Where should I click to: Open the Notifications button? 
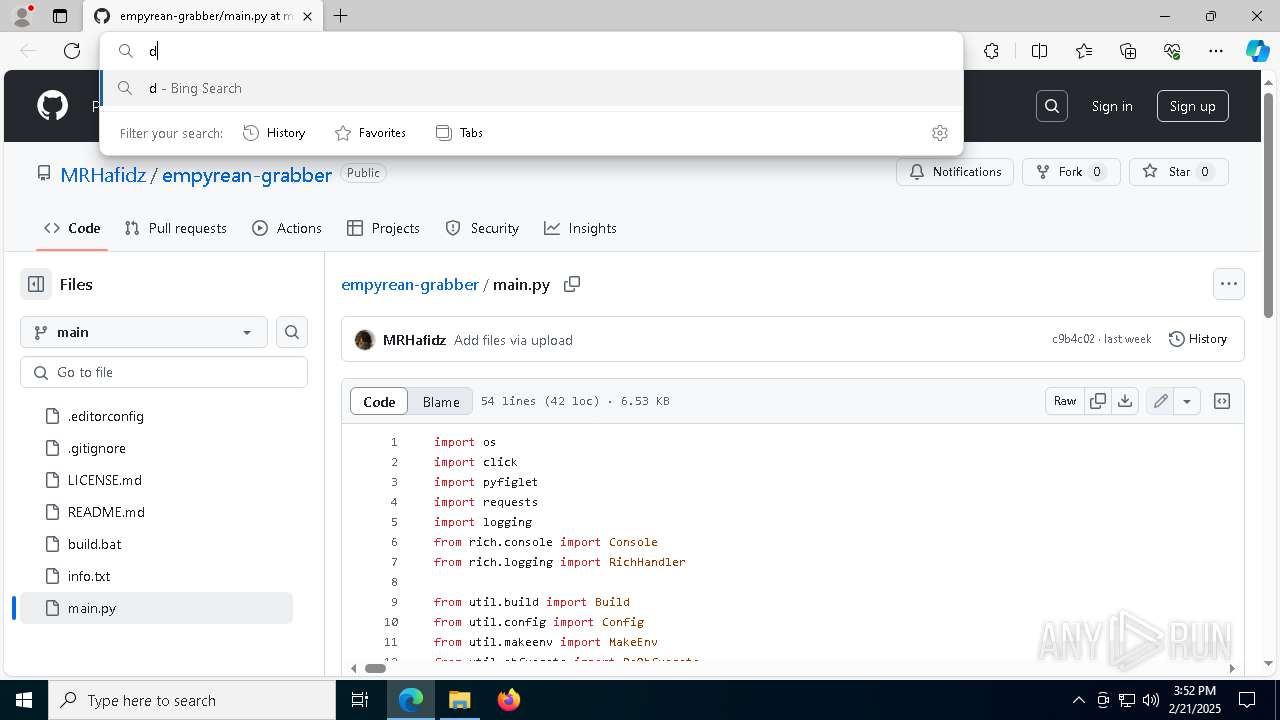tap(955, 172)
